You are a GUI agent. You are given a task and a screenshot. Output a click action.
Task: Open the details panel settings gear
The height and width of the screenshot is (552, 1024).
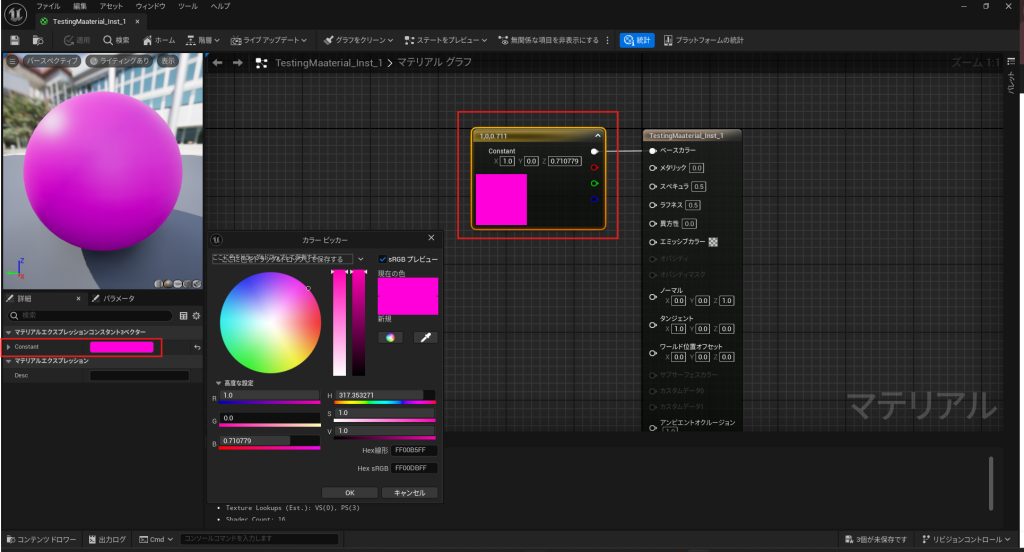(x=196, y=315)
